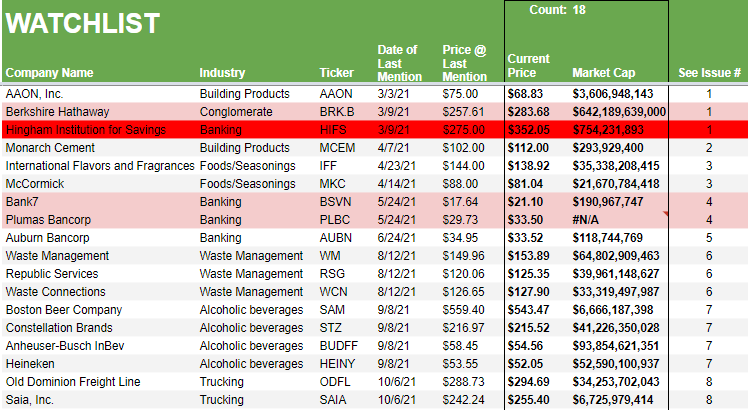Image resolution: width=748 pixels, height=410 pixels.
Task: Click the MKC ticker cell
Action: click(x=332, y=184)
